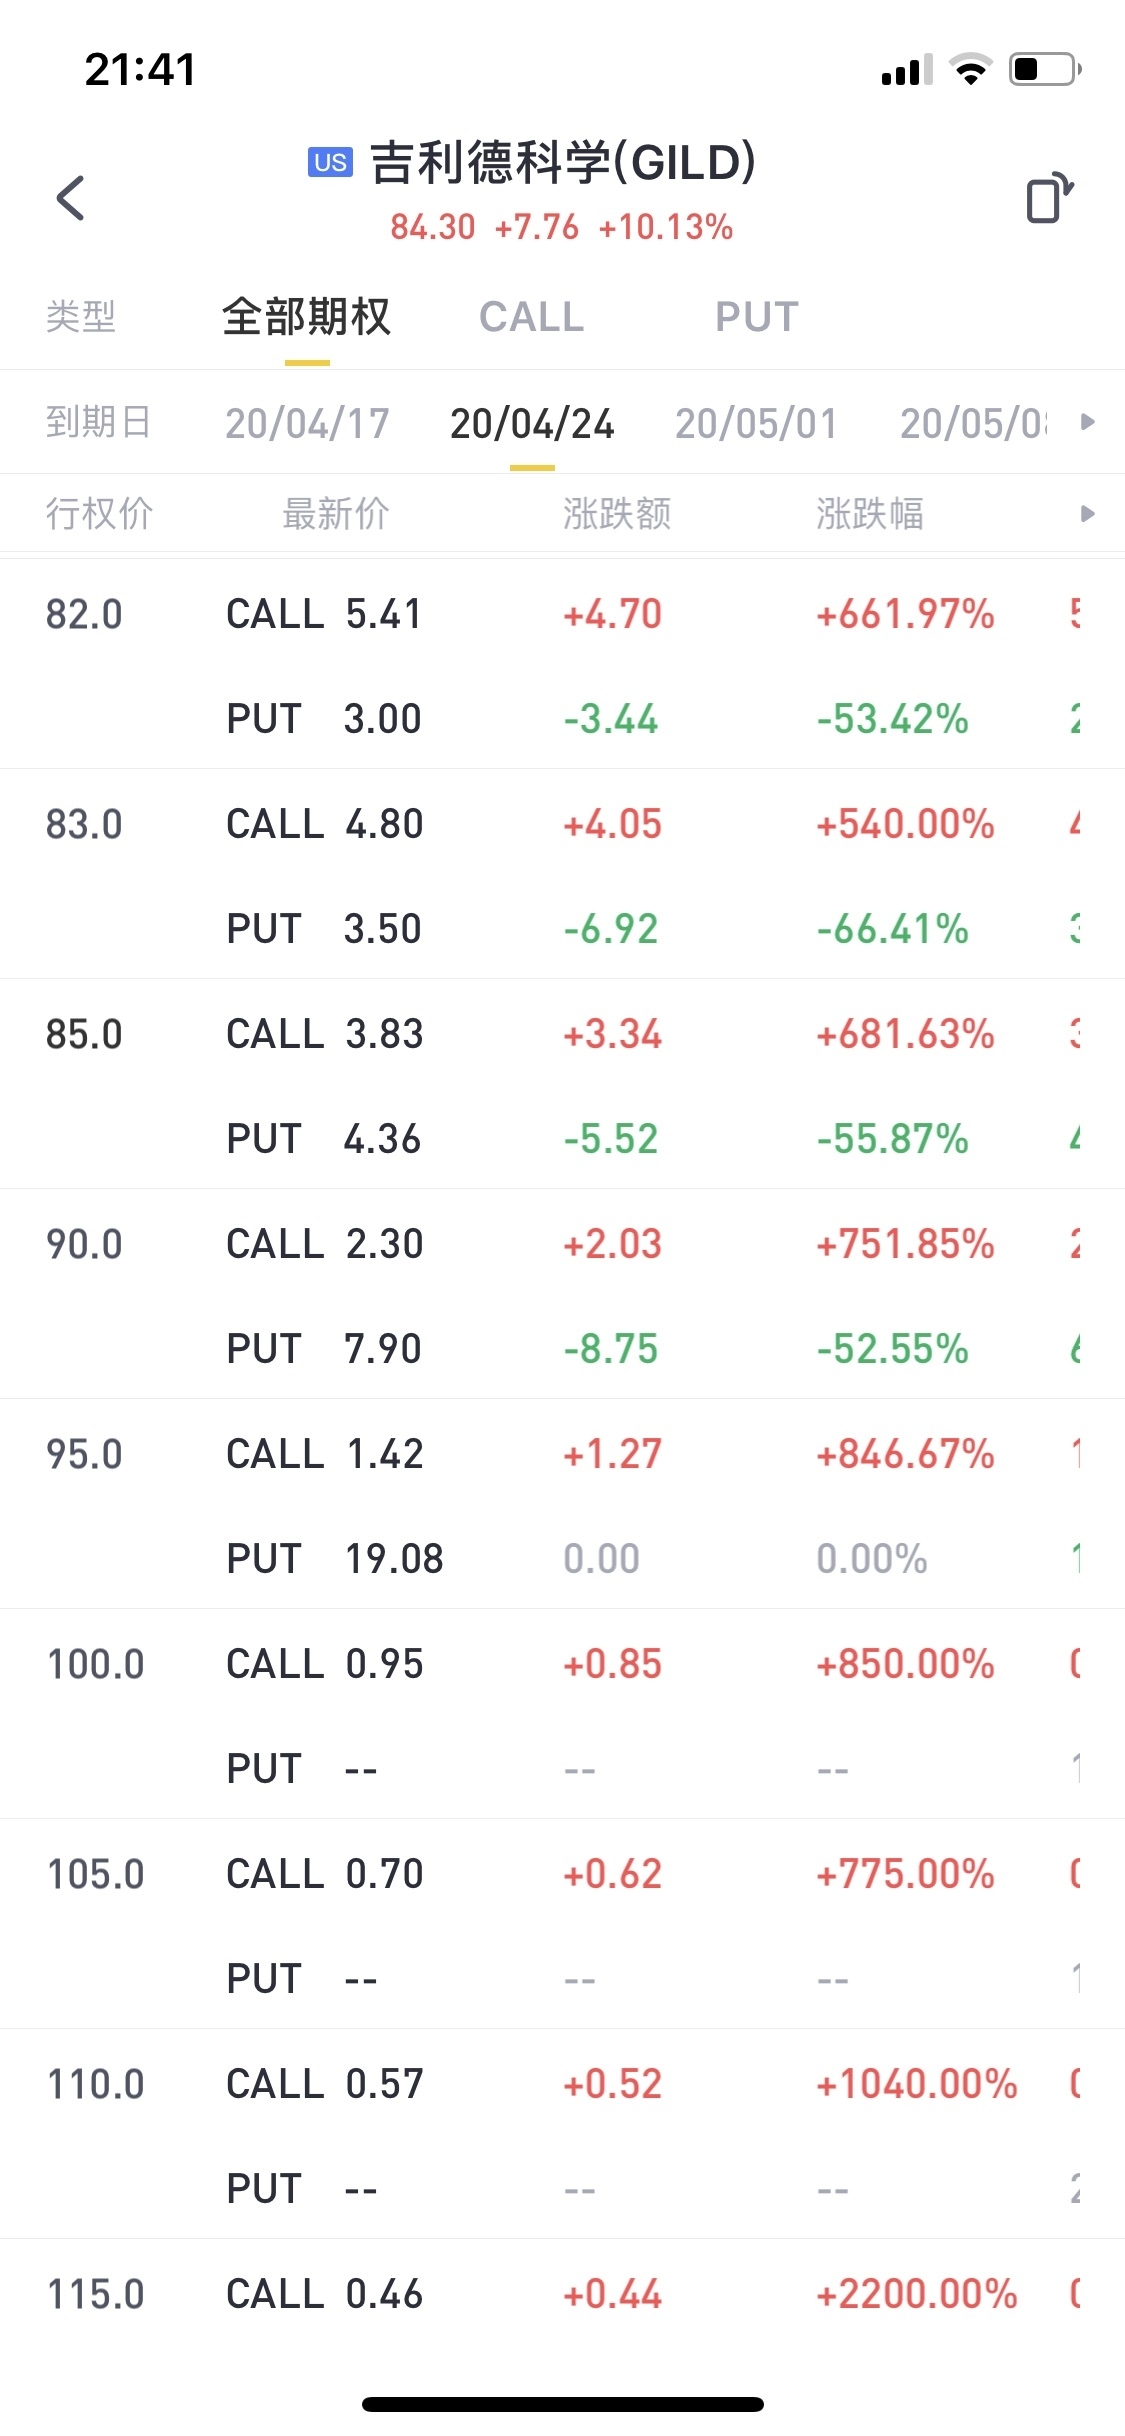Tap the home indicator bar

tap(562, 2404)
